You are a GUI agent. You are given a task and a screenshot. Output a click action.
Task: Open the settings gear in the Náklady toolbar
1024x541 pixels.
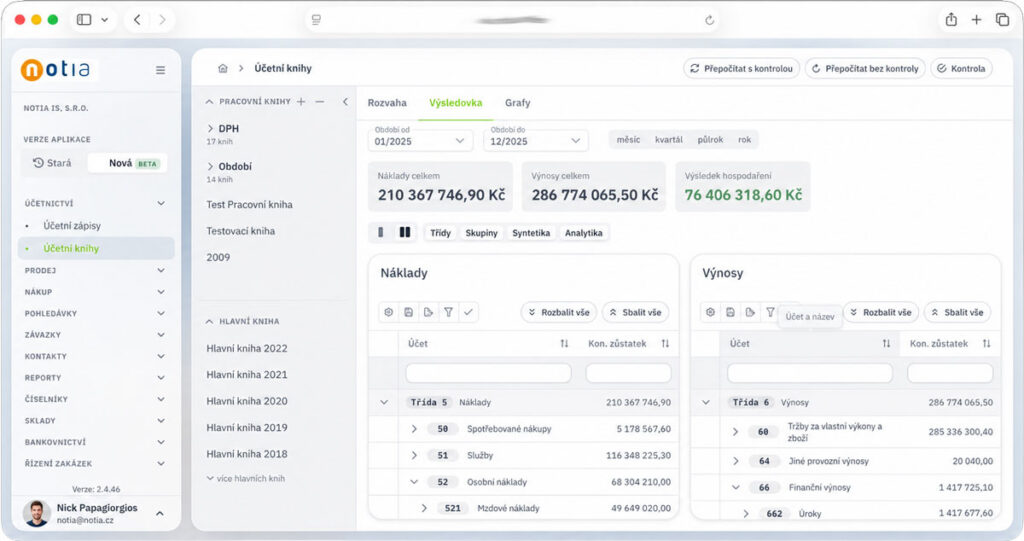pos(389,312)
